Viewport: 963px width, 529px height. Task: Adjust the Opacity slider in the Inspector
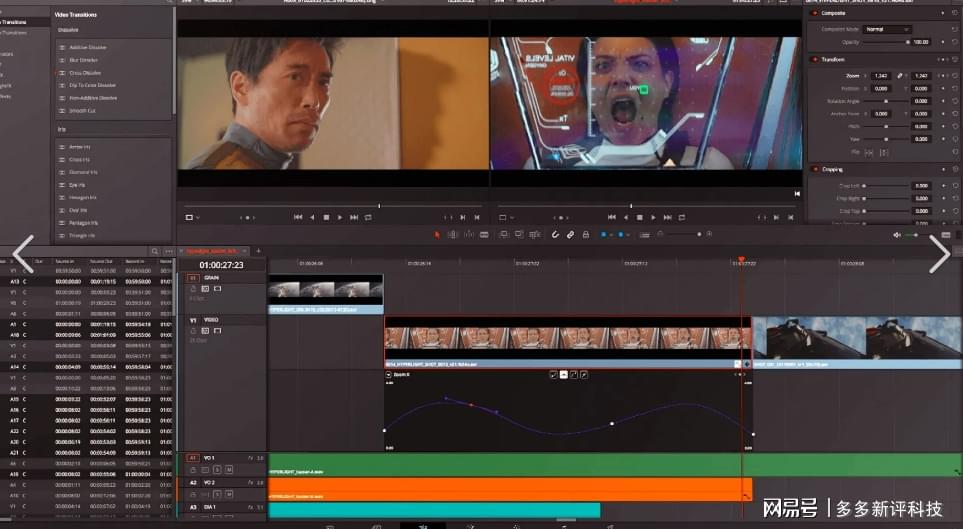tap(886, 42)
